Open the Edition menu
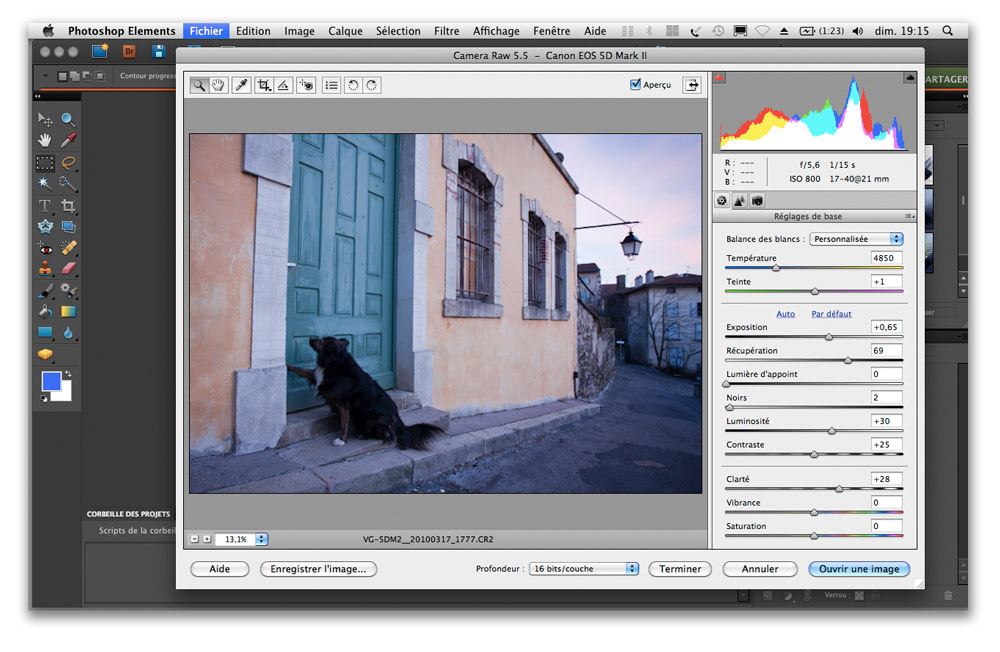 [253, 31]
